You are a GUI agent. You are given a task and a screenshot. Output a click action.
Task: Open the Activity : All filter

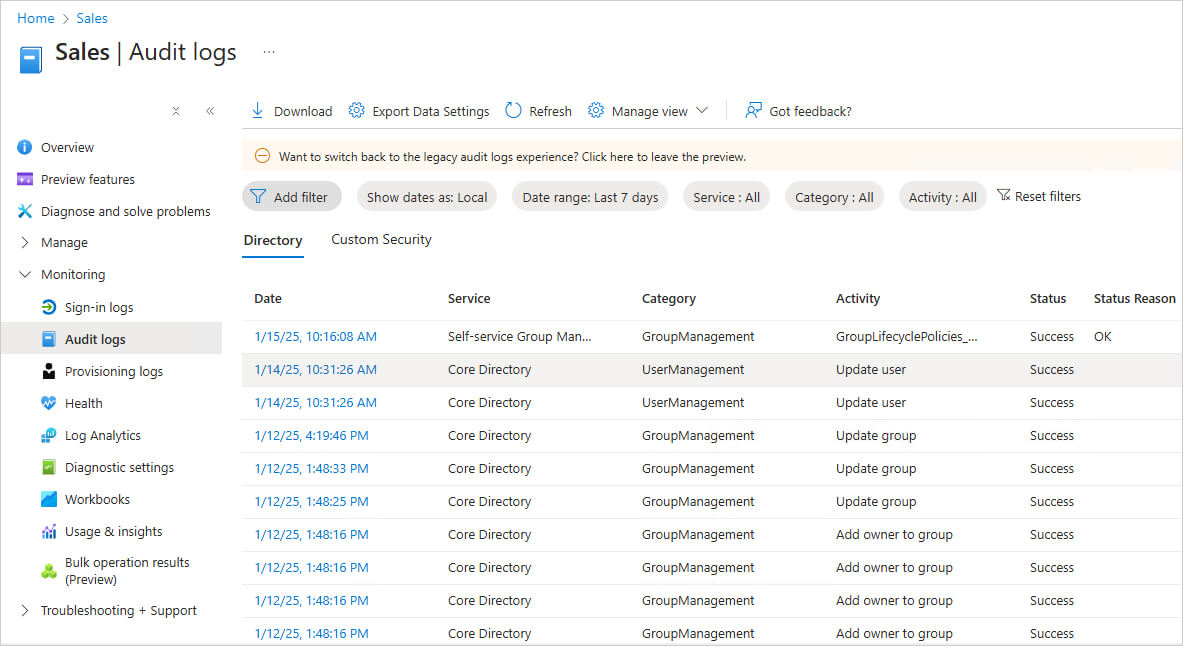942,197
